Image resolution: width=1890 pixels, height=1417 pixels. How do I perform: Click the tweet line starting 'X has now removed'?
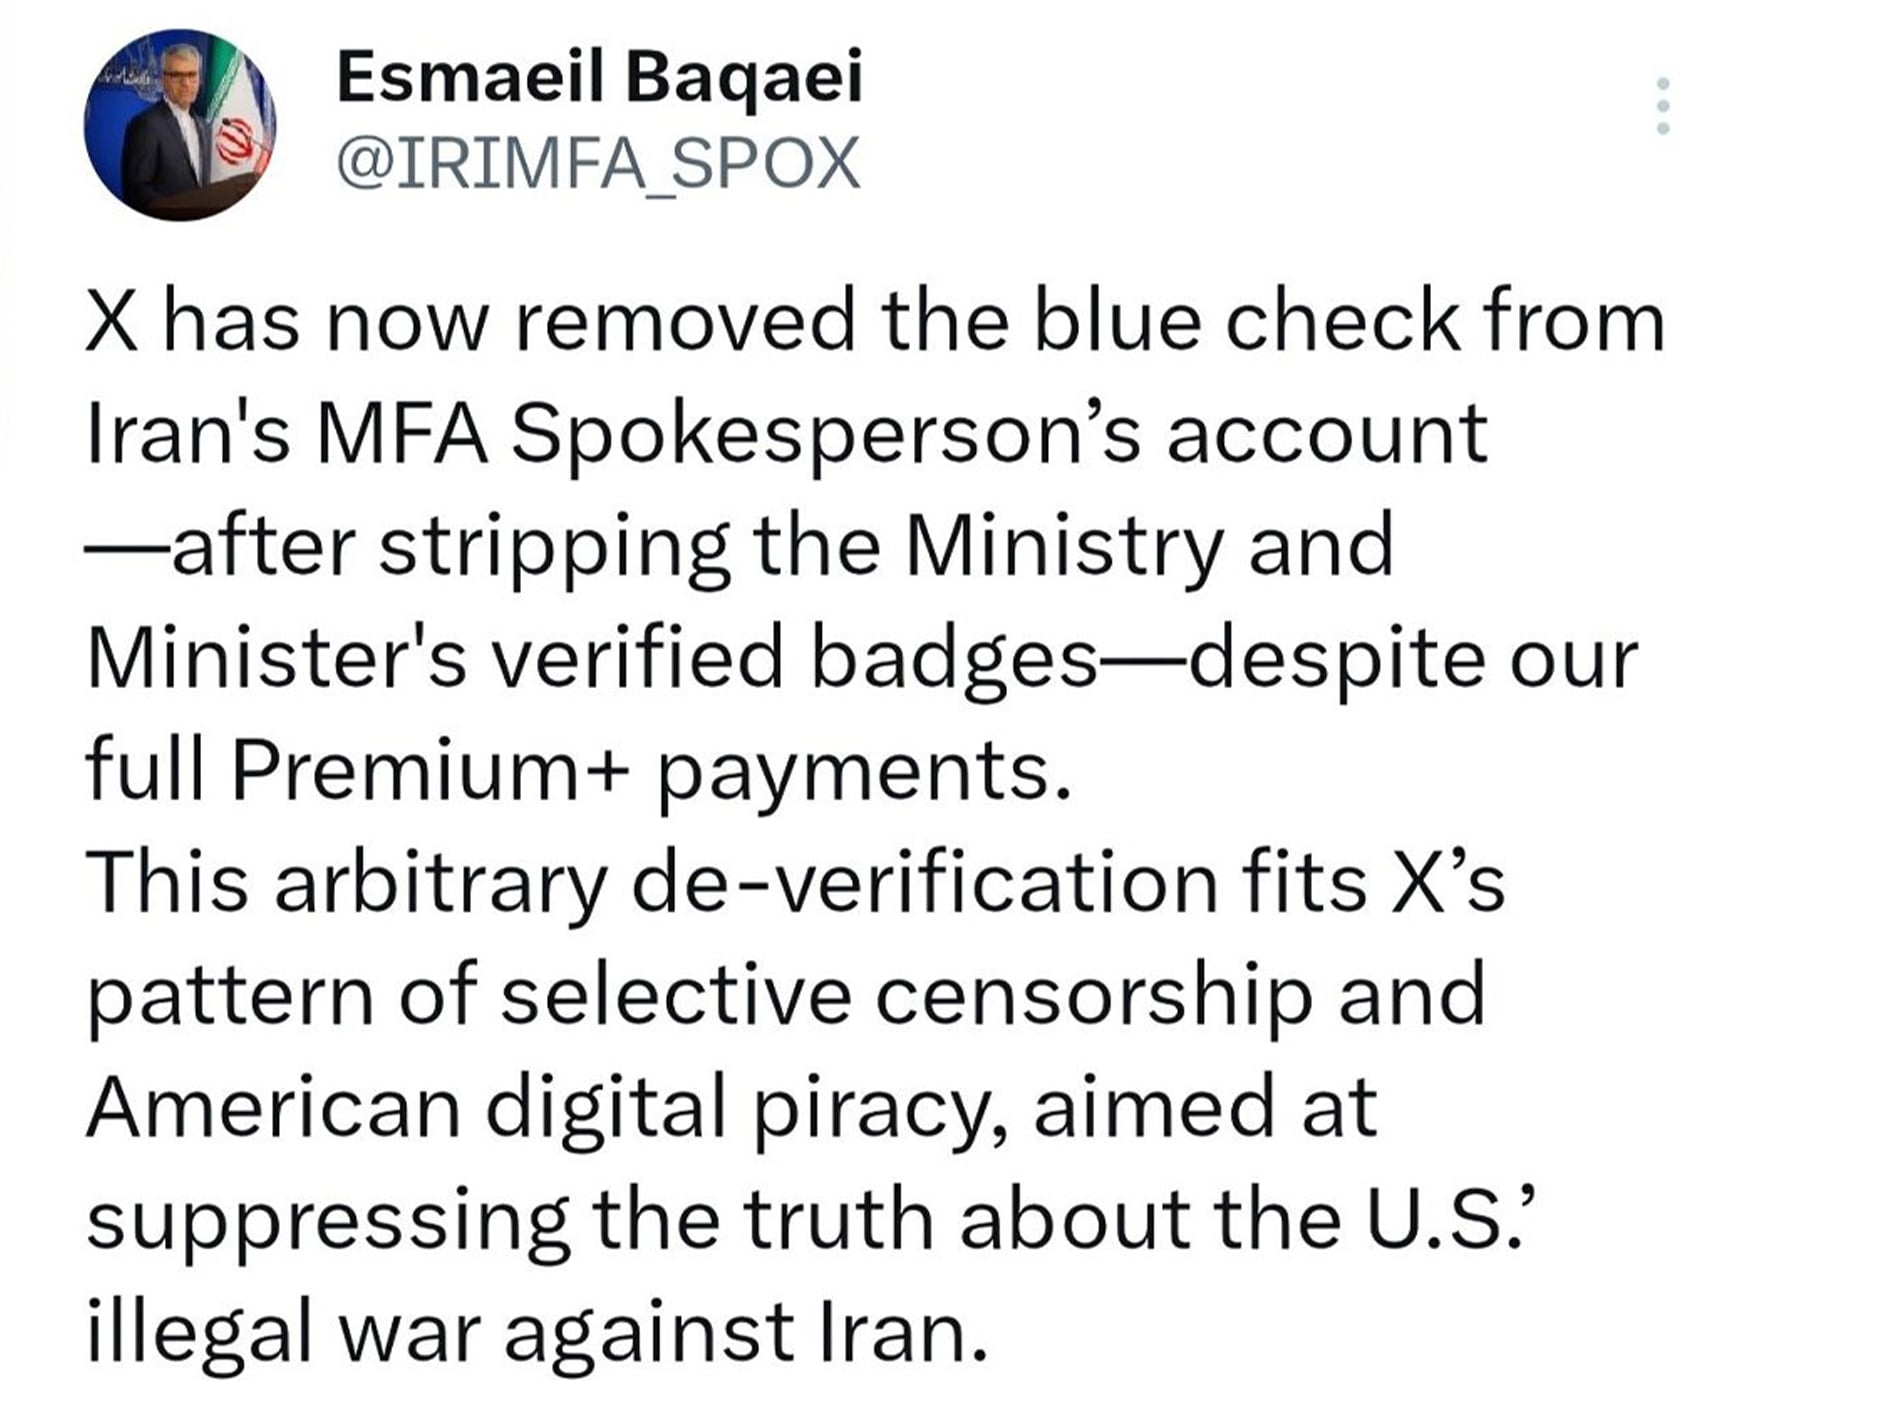click(877, 321)
